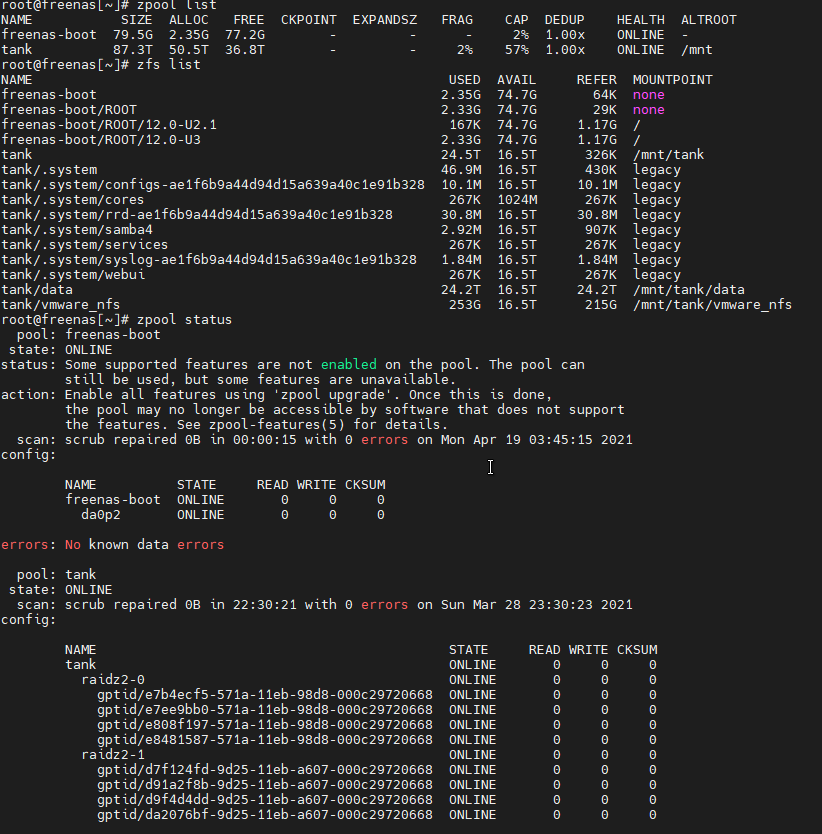Viewport: 822px width, 834px height.
Task: Click the 'zpool status' command text
Action: pos(184,320)
